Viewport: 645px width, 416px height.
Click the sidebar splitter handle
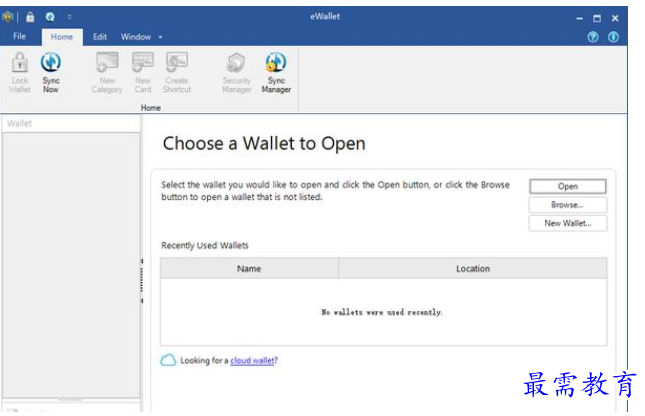coord(142,281)
